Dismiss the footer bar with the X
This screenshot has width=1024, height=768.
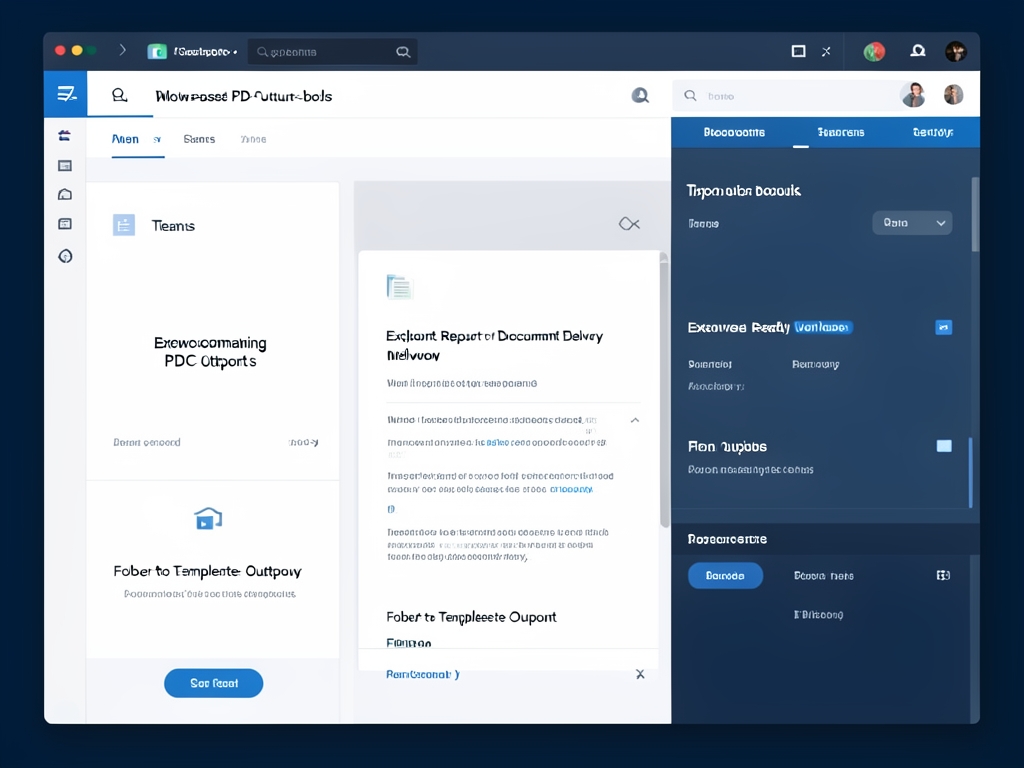[640, 674]
